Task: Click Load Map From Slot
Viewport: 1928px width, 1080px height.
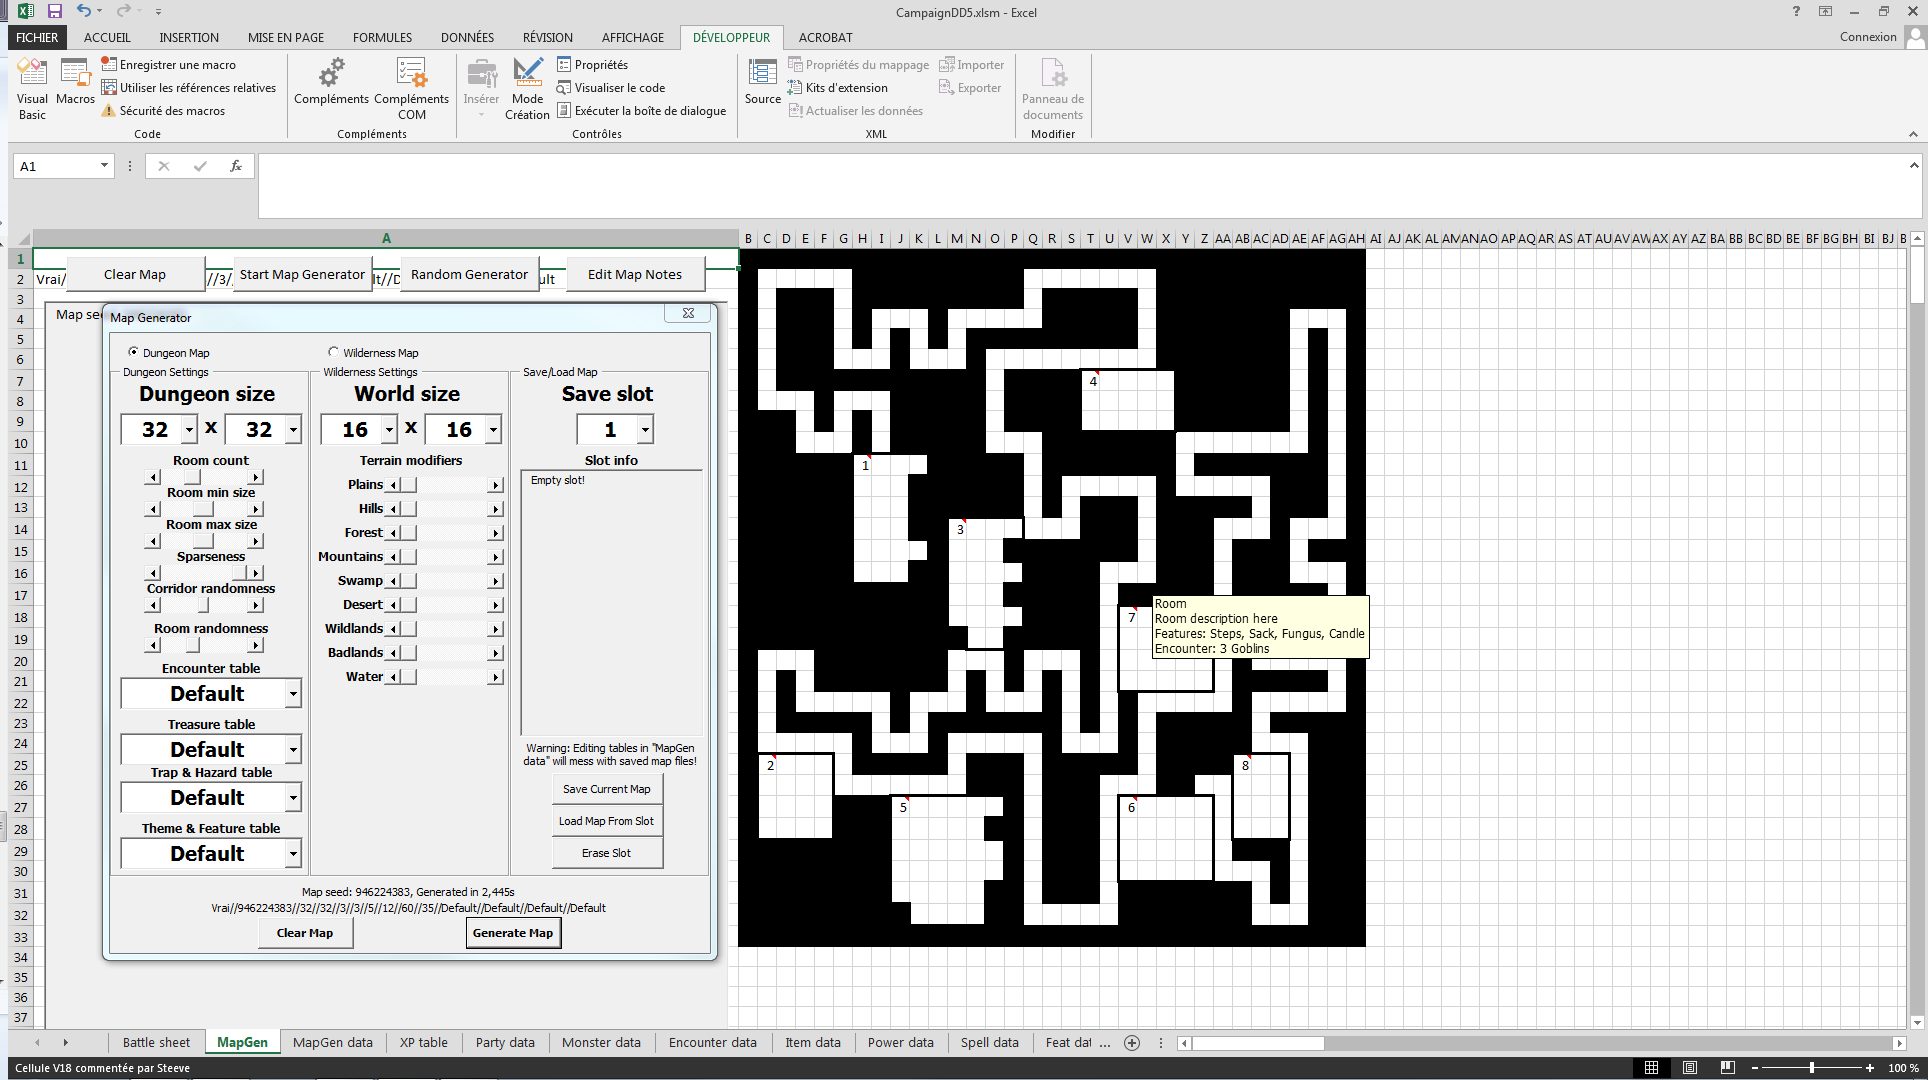Action: (607, 821)
